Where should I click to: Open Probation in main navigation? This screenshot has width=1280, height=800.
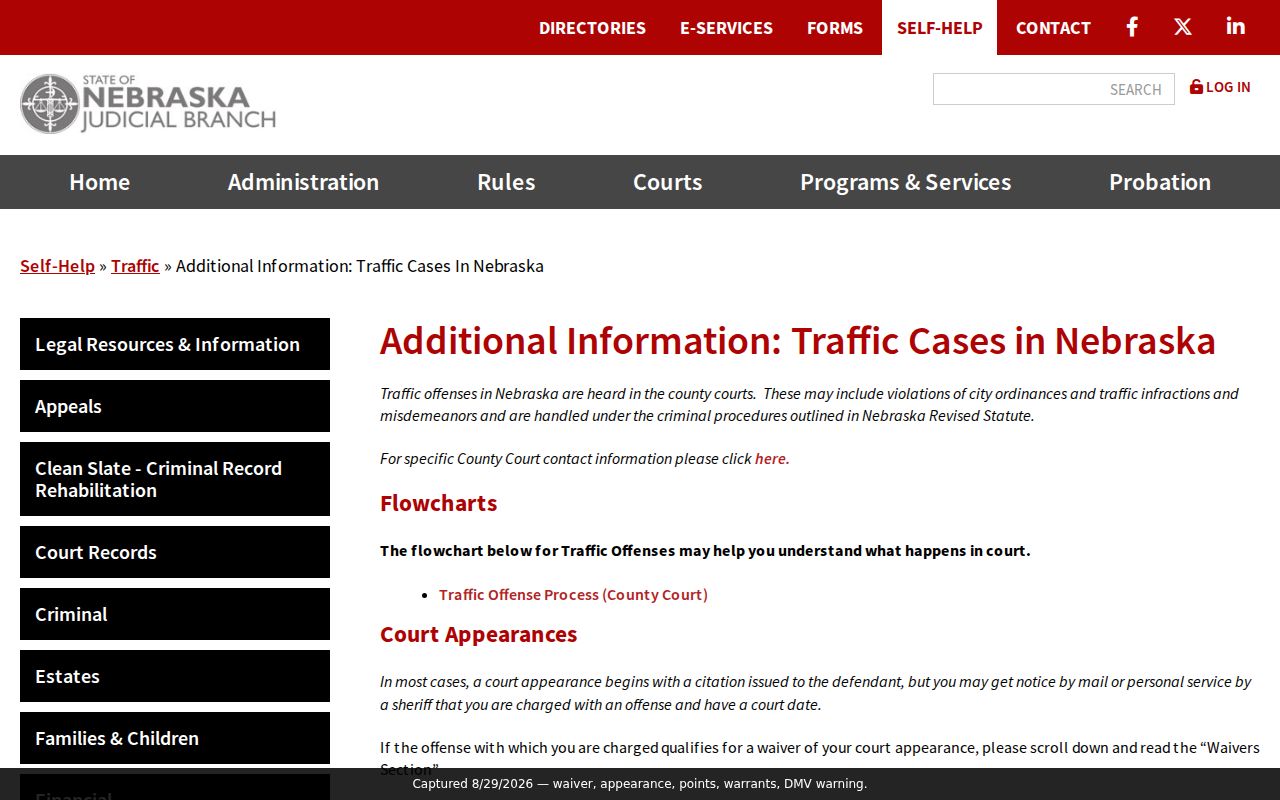pos(1160,182)
